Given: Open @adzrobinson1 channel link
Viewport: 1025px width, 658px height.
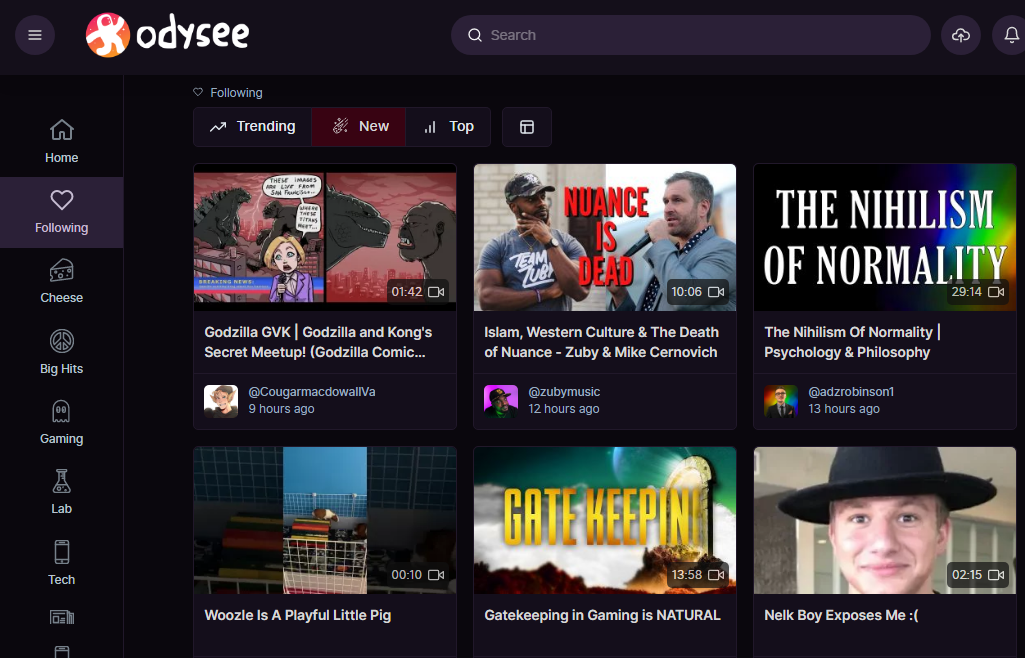Looking at the screenshot, I should coord(851,391).
